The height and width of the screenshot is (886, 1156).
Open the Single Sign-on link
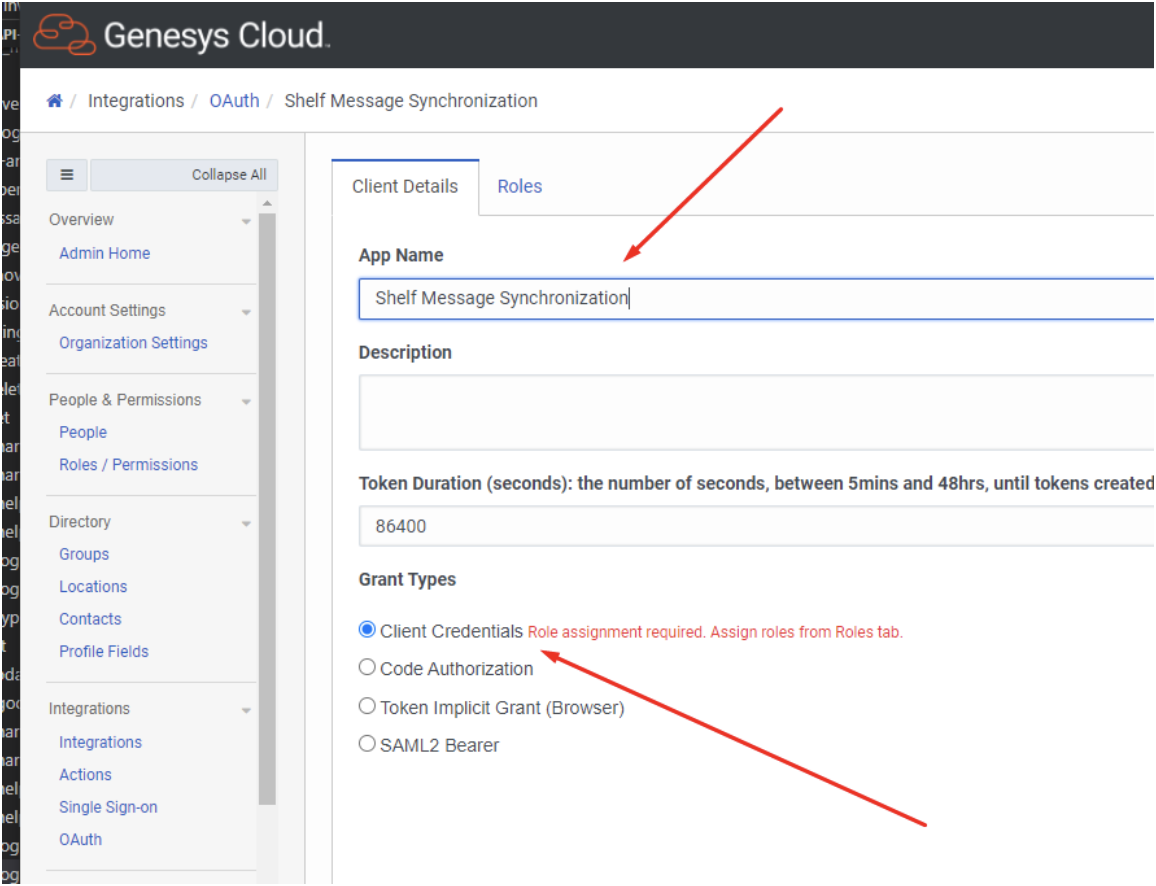point(108,807)
